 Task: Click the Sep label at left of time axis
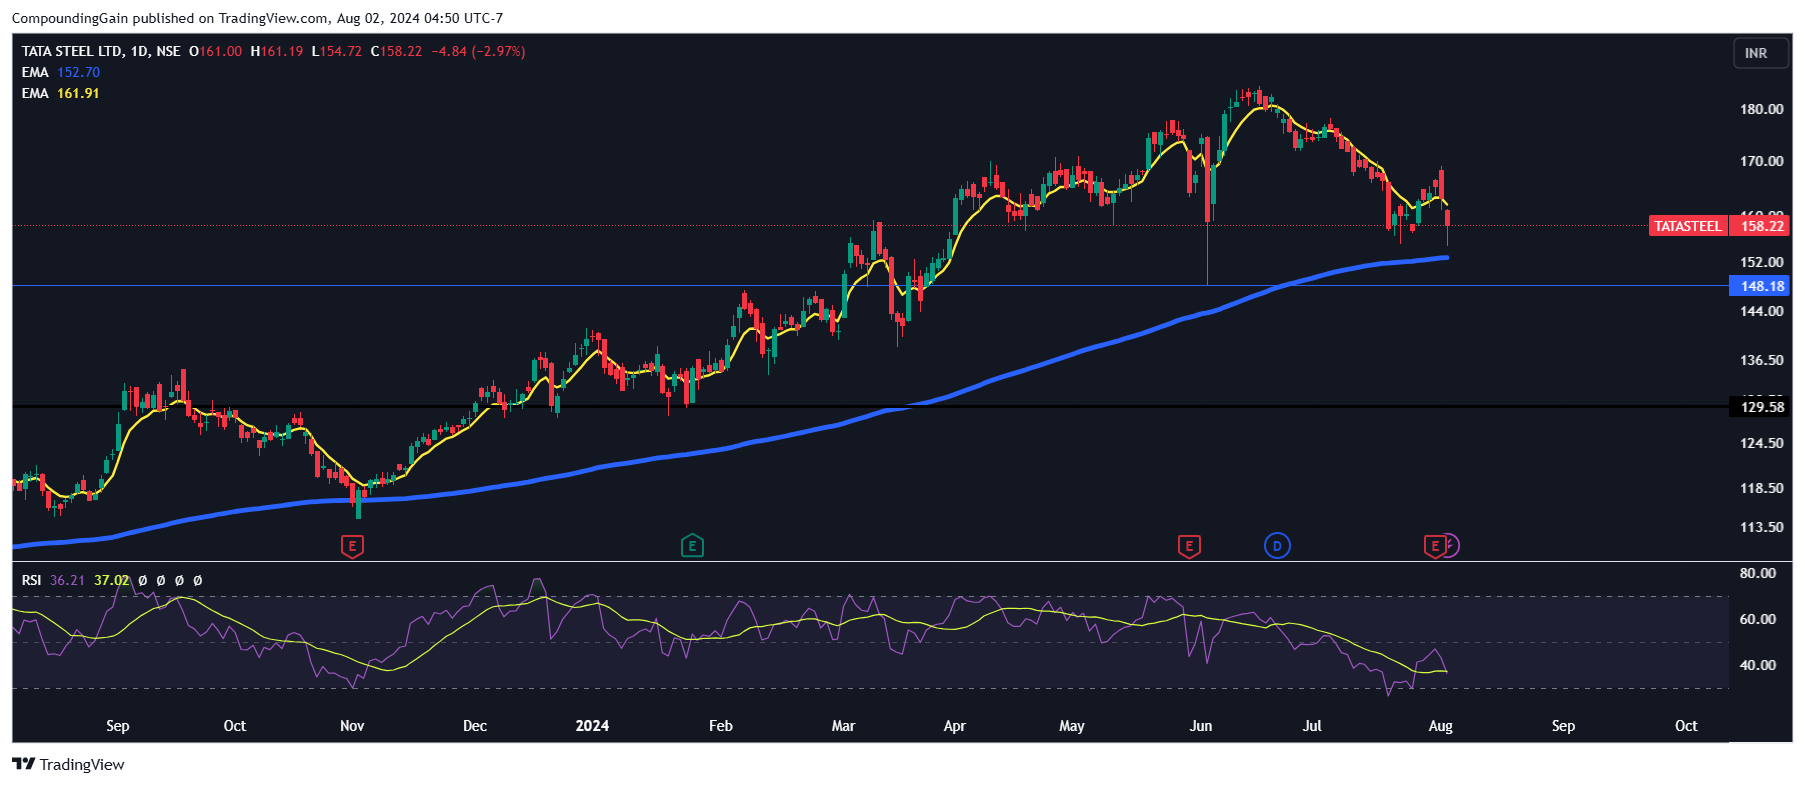pyautogui.click(x=118, y=726)
